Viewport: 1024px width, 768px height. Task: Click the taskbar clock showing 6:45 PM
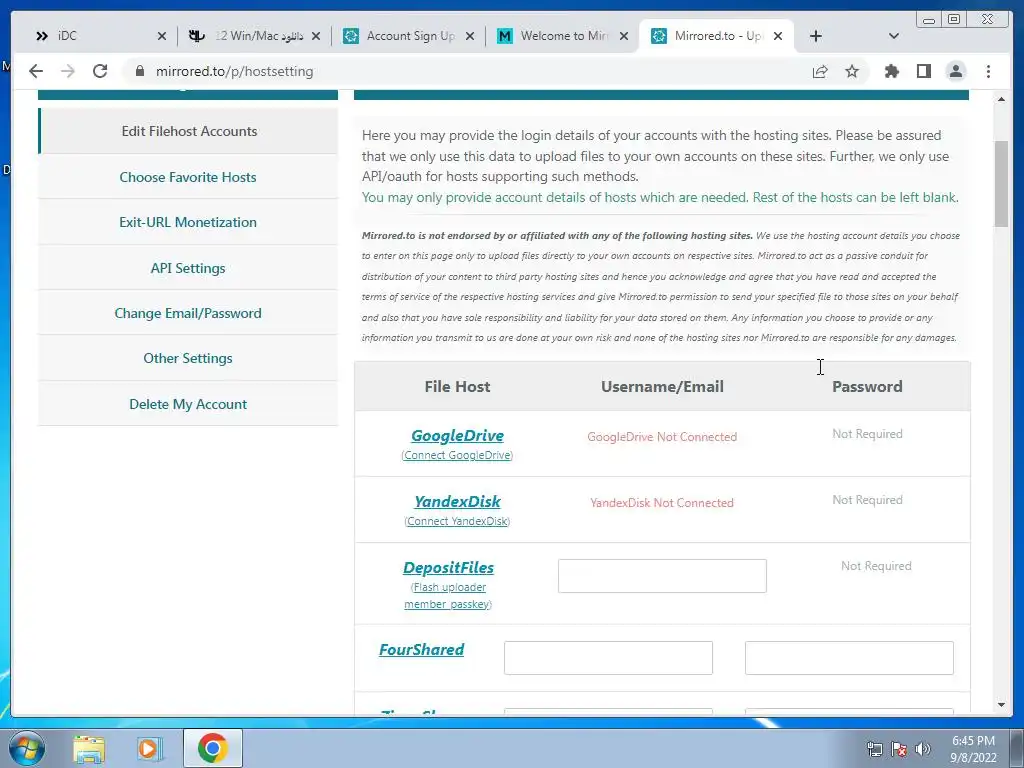click(973, 749)
